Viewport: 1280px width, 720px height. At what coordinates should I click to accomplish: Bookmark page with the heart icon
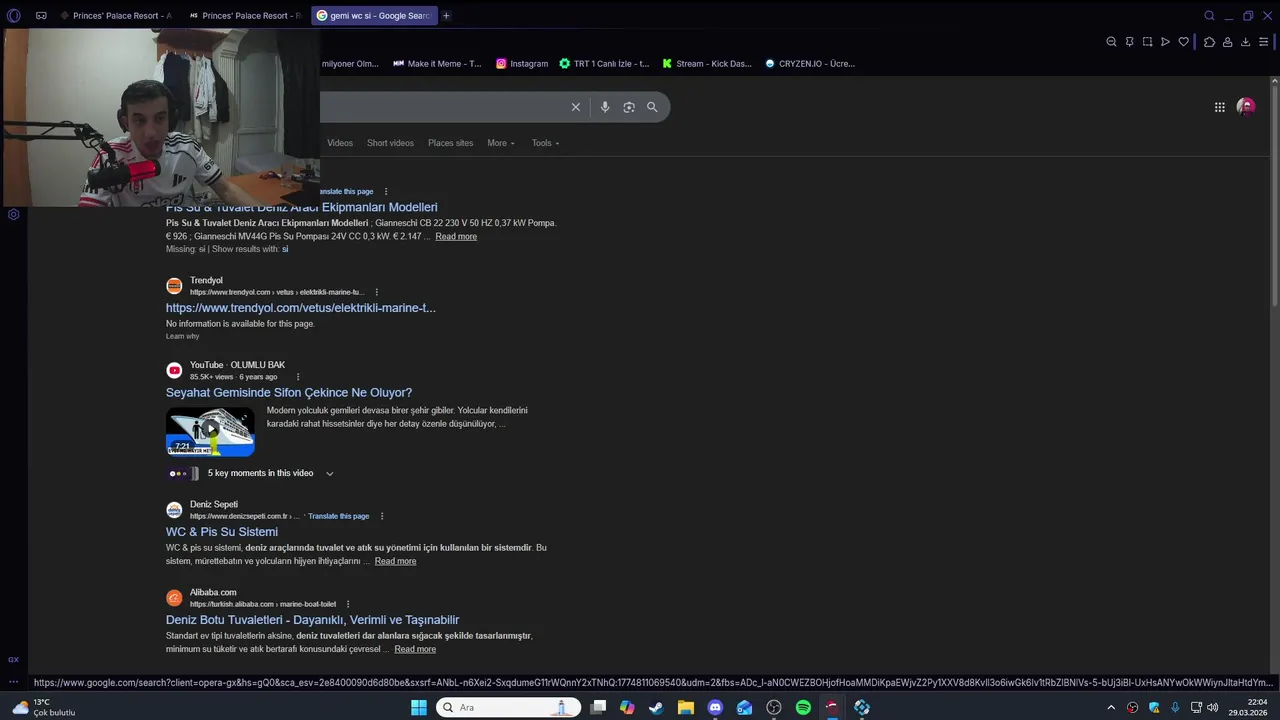1184,42
